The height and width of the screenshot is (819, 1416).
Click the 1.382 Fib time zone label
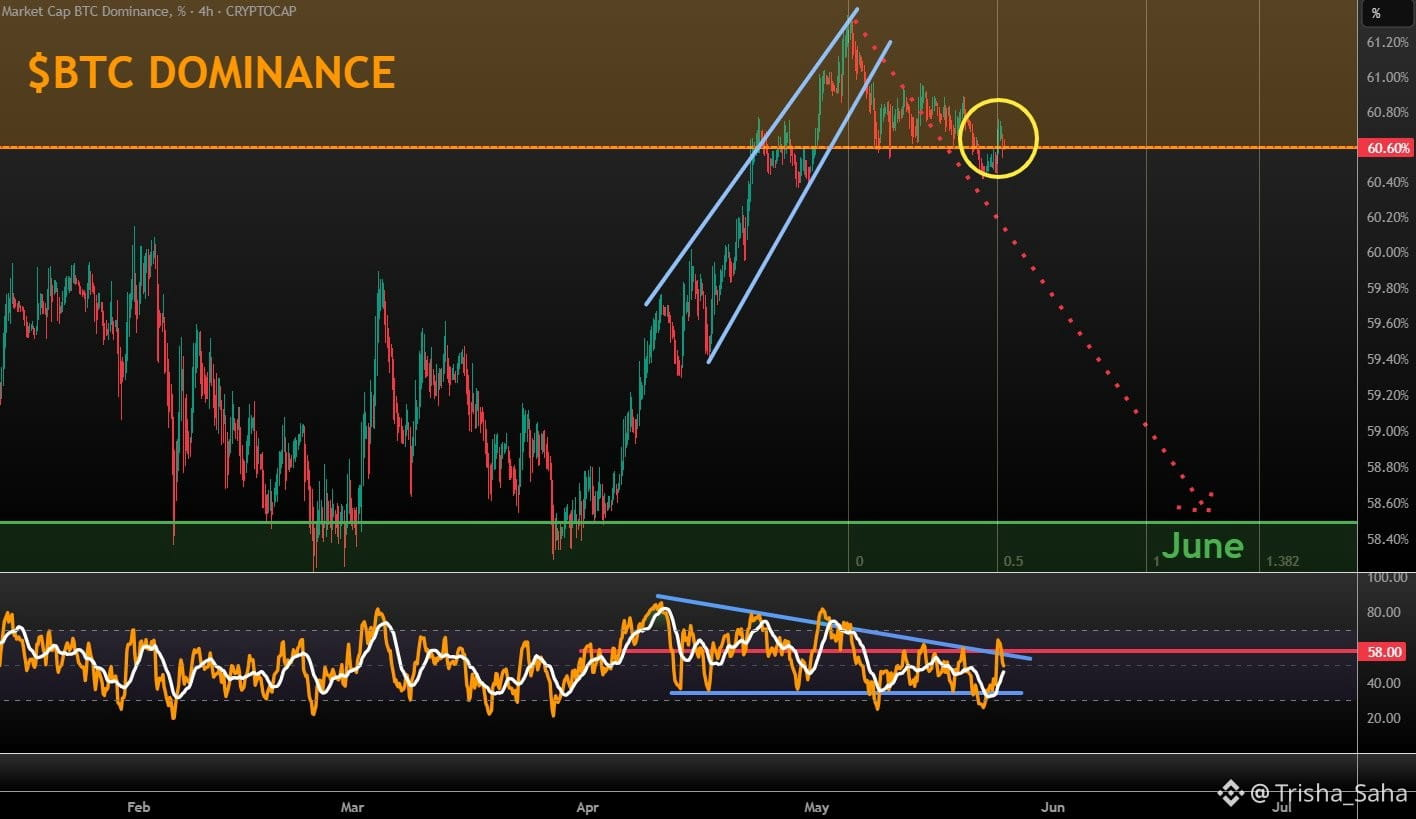point(1282,561)
